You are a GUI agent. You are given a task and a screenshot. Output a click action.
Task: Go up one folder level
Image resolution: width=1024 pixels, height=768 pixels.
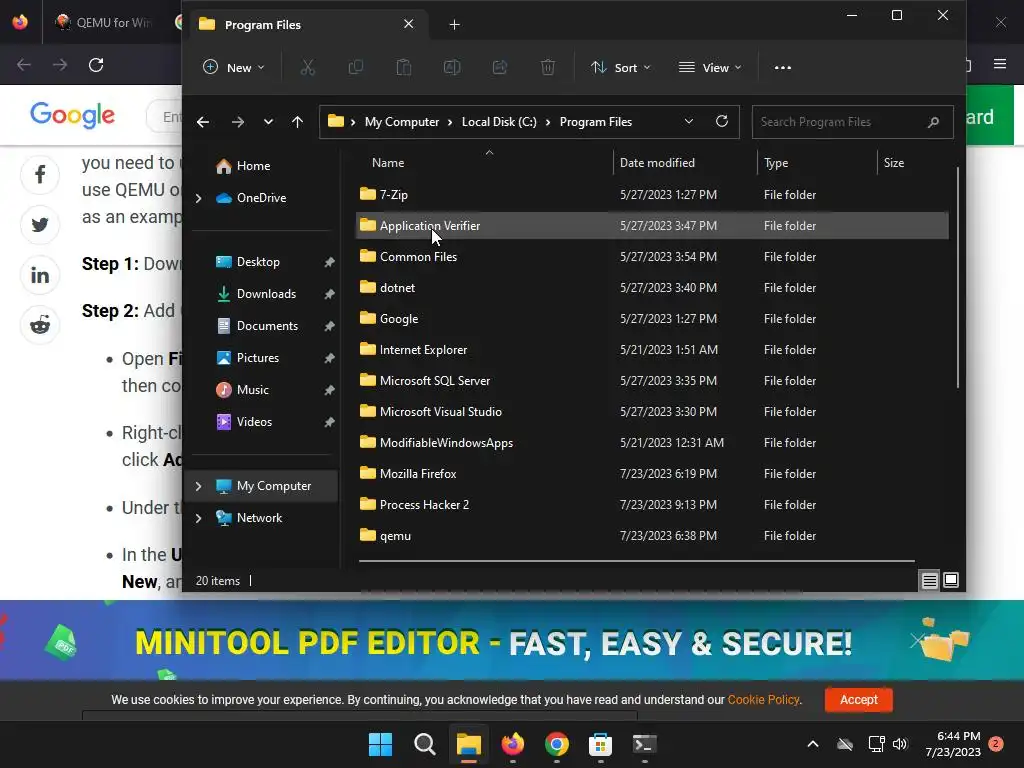pos(297,122)
